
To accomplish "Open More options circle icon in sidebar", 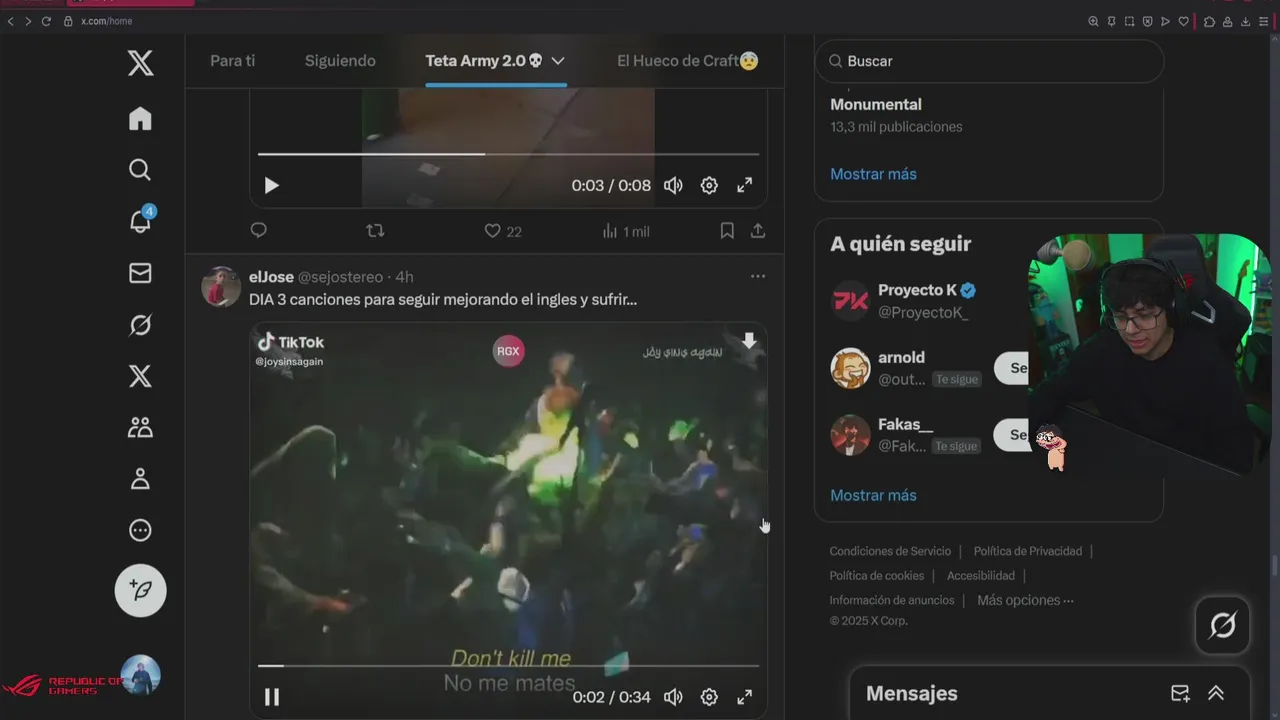I will tap(140, 531).
